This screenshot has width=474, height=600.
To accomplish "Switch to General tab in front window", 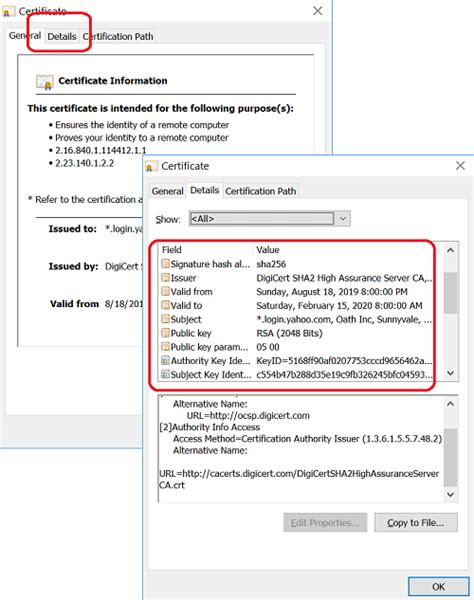I will tap(168, 191).
